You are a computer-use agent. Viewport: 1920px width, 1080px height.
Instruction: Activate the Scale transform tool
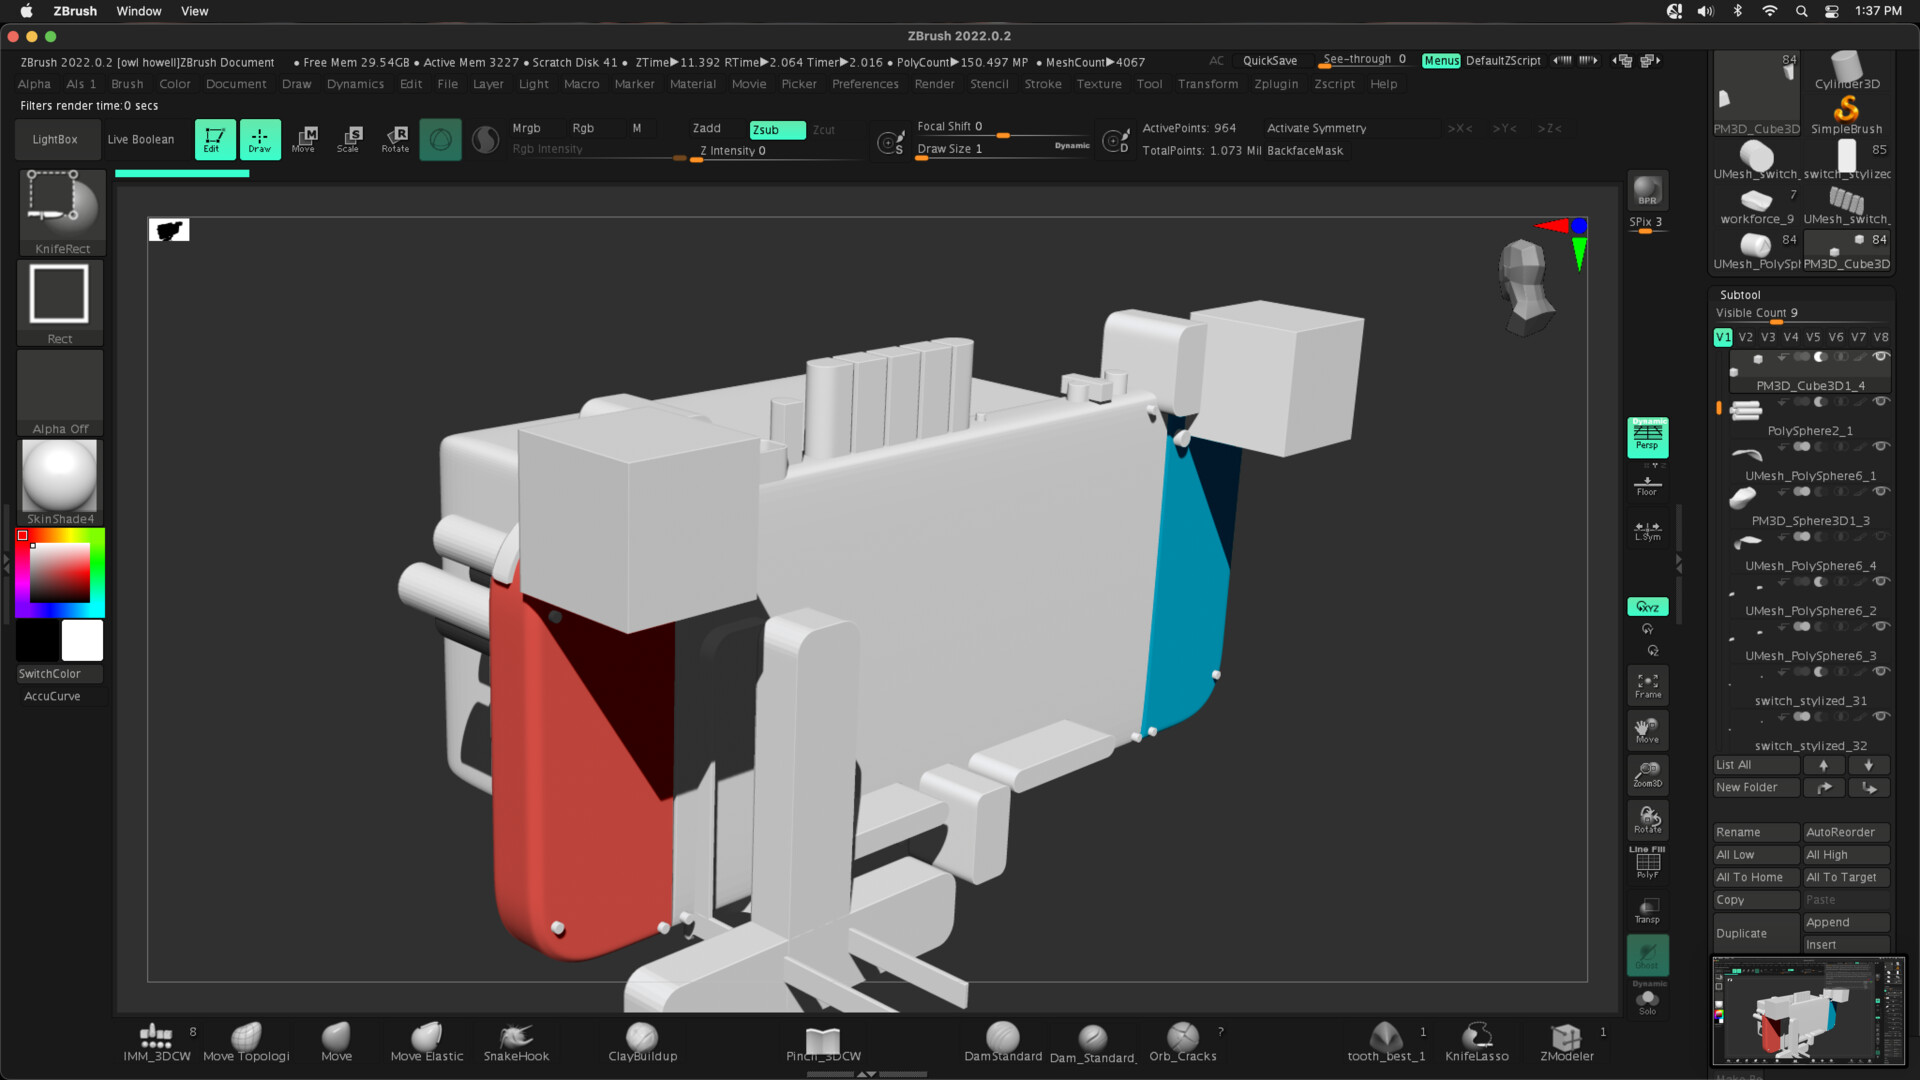(x=349, y=138)
